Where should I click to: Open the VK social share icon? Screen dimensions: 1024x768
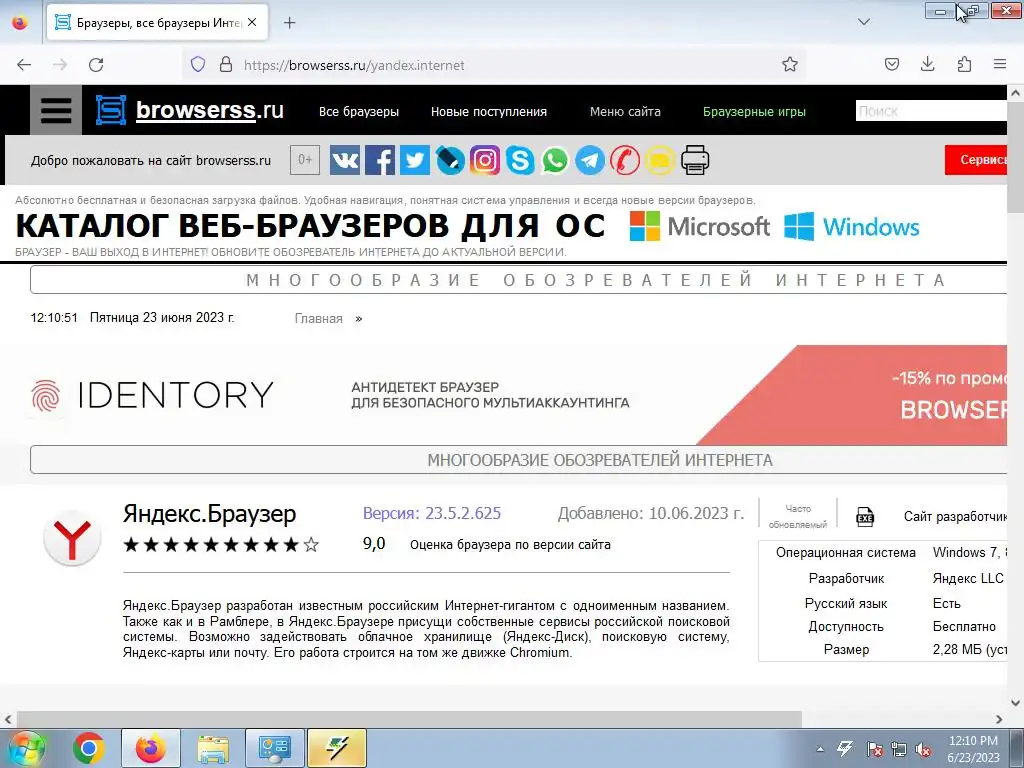[x=345, y=161]
